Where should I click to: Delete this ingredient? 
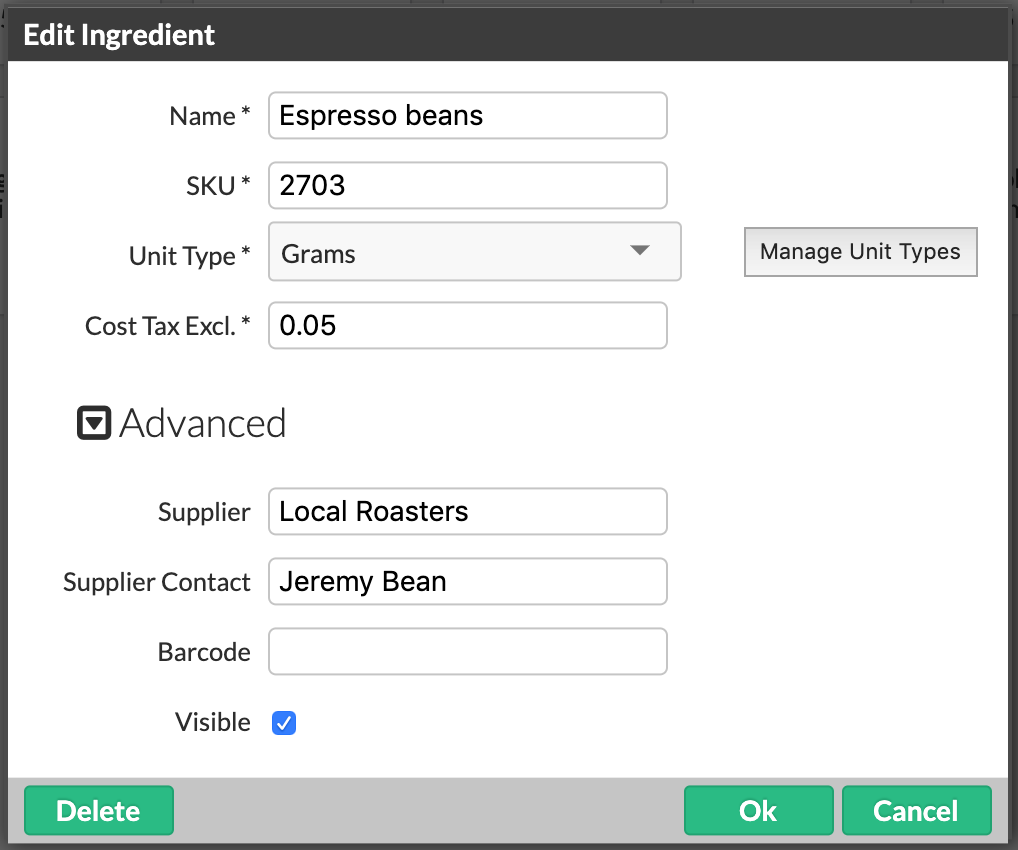pyautogui.click(x=99, y=810)
